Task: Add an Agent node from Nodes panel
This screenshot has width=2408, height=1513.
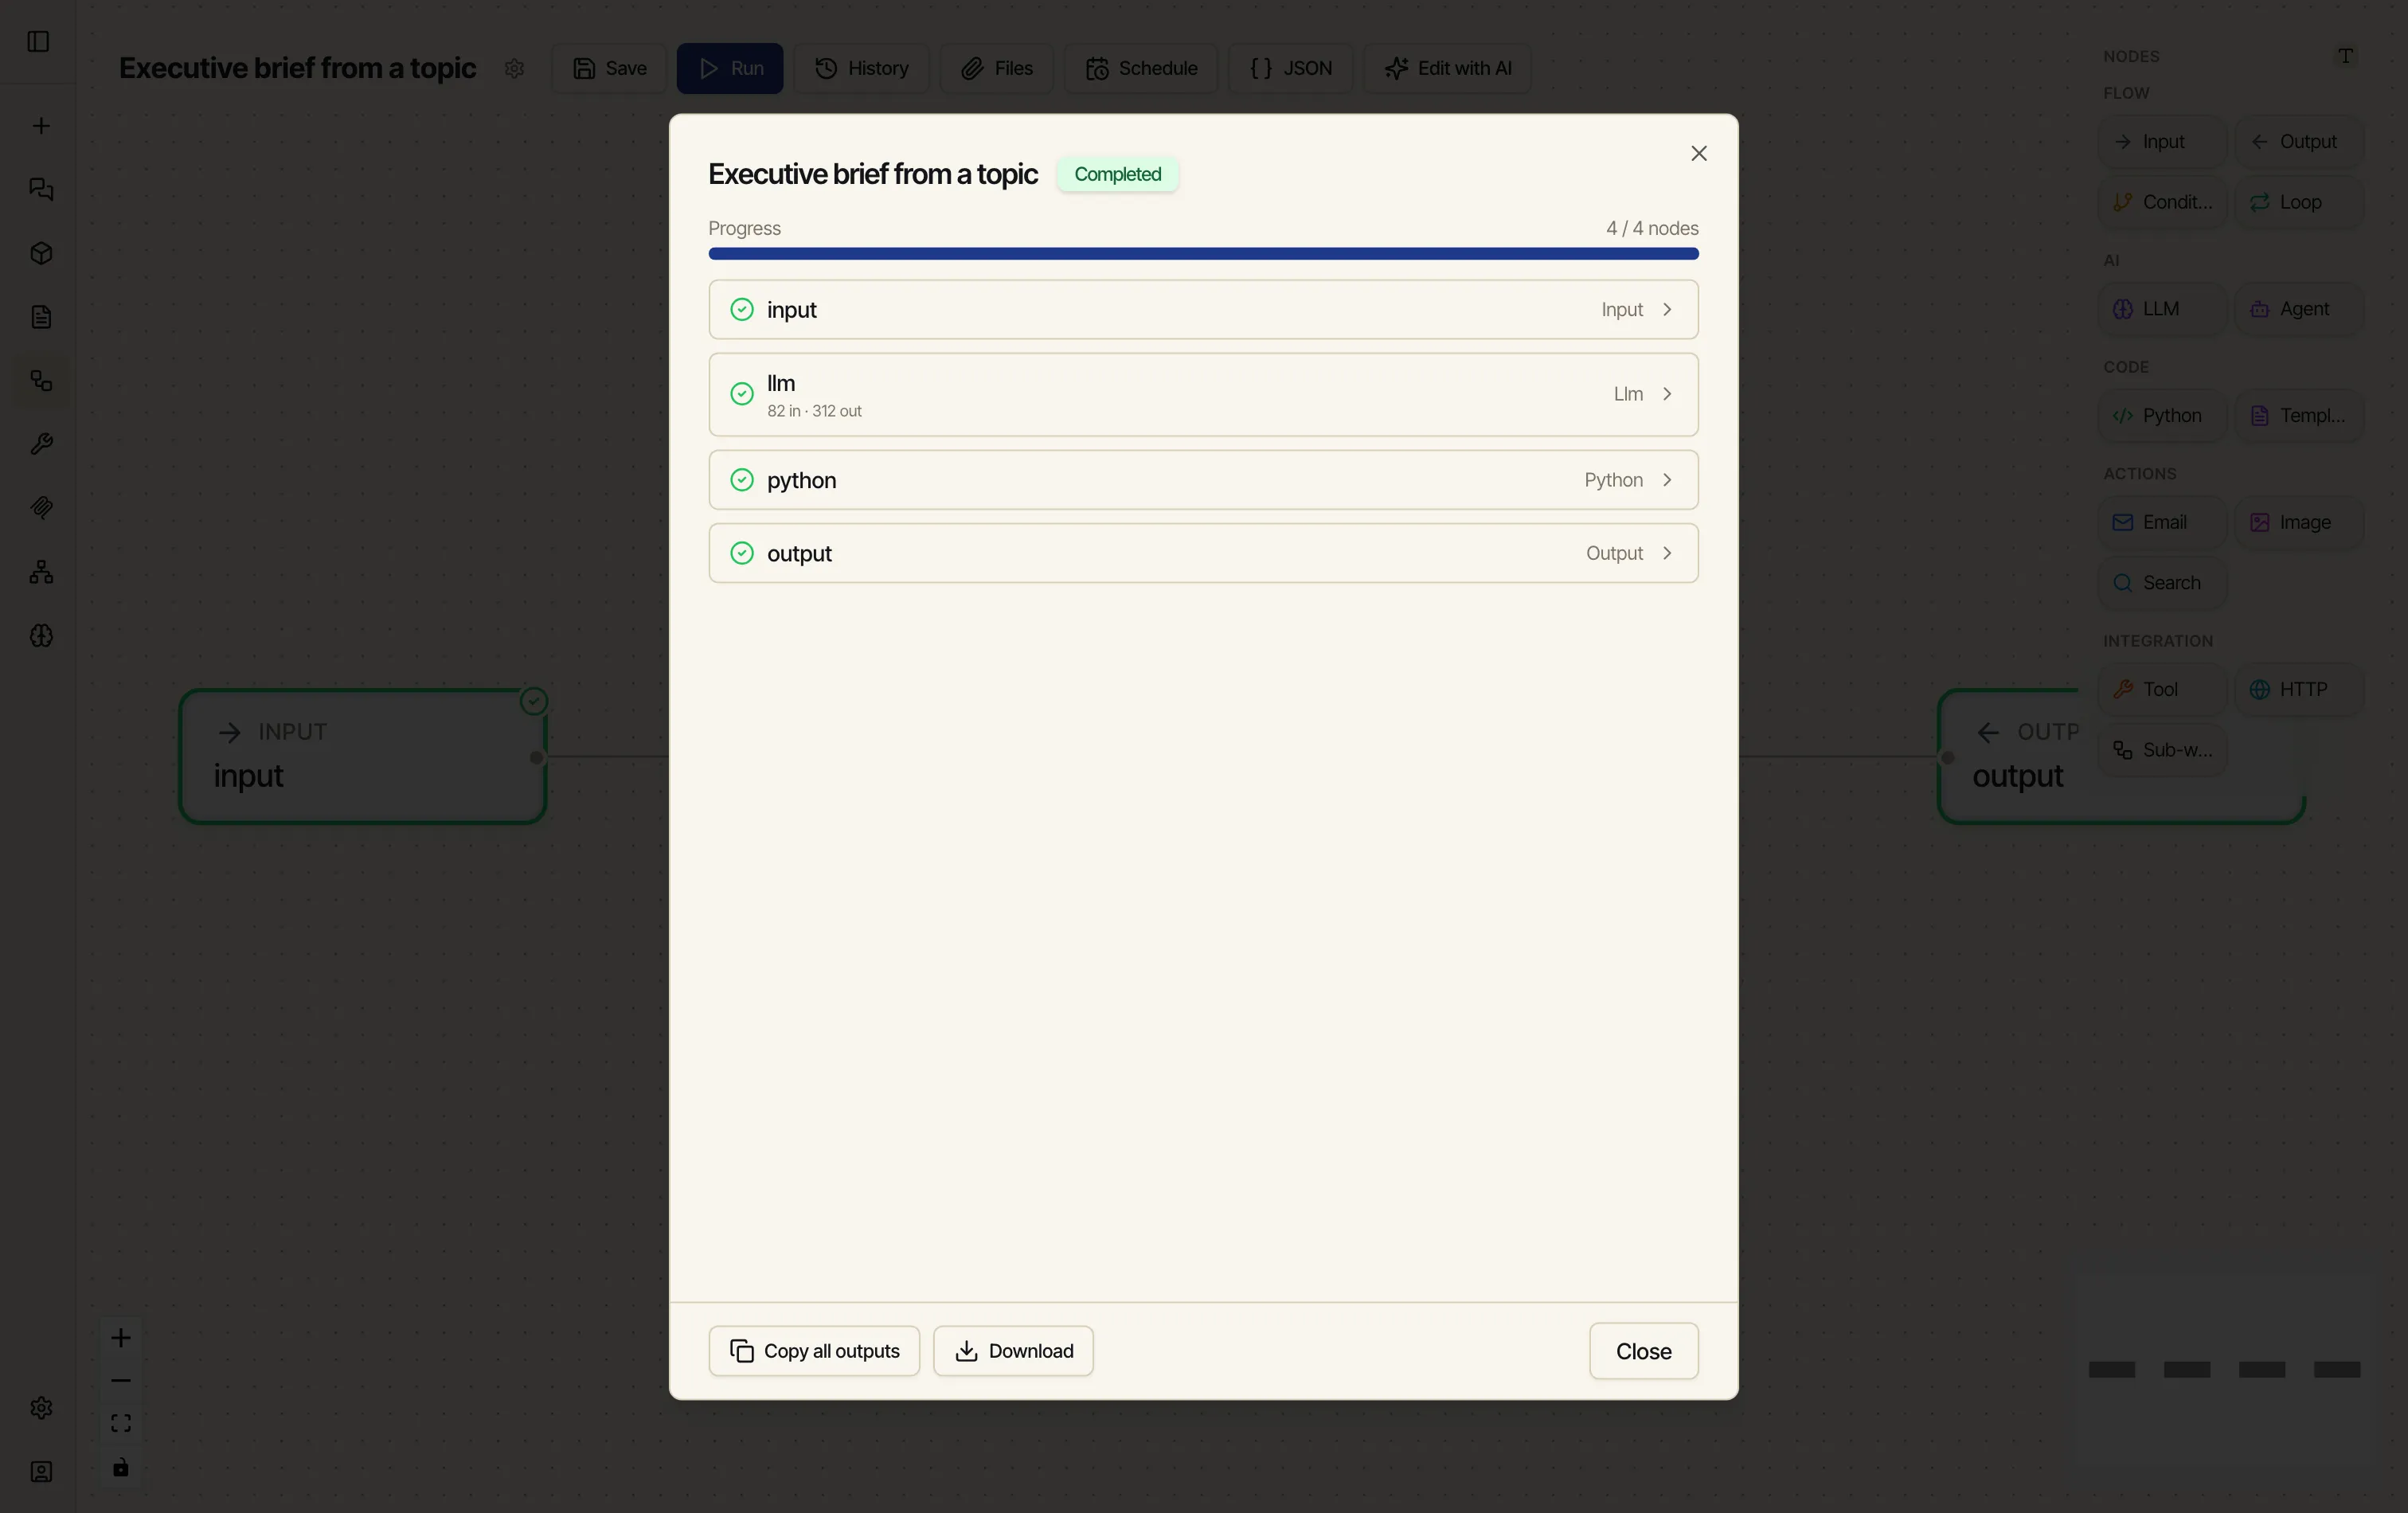Action: (2298, 309)
